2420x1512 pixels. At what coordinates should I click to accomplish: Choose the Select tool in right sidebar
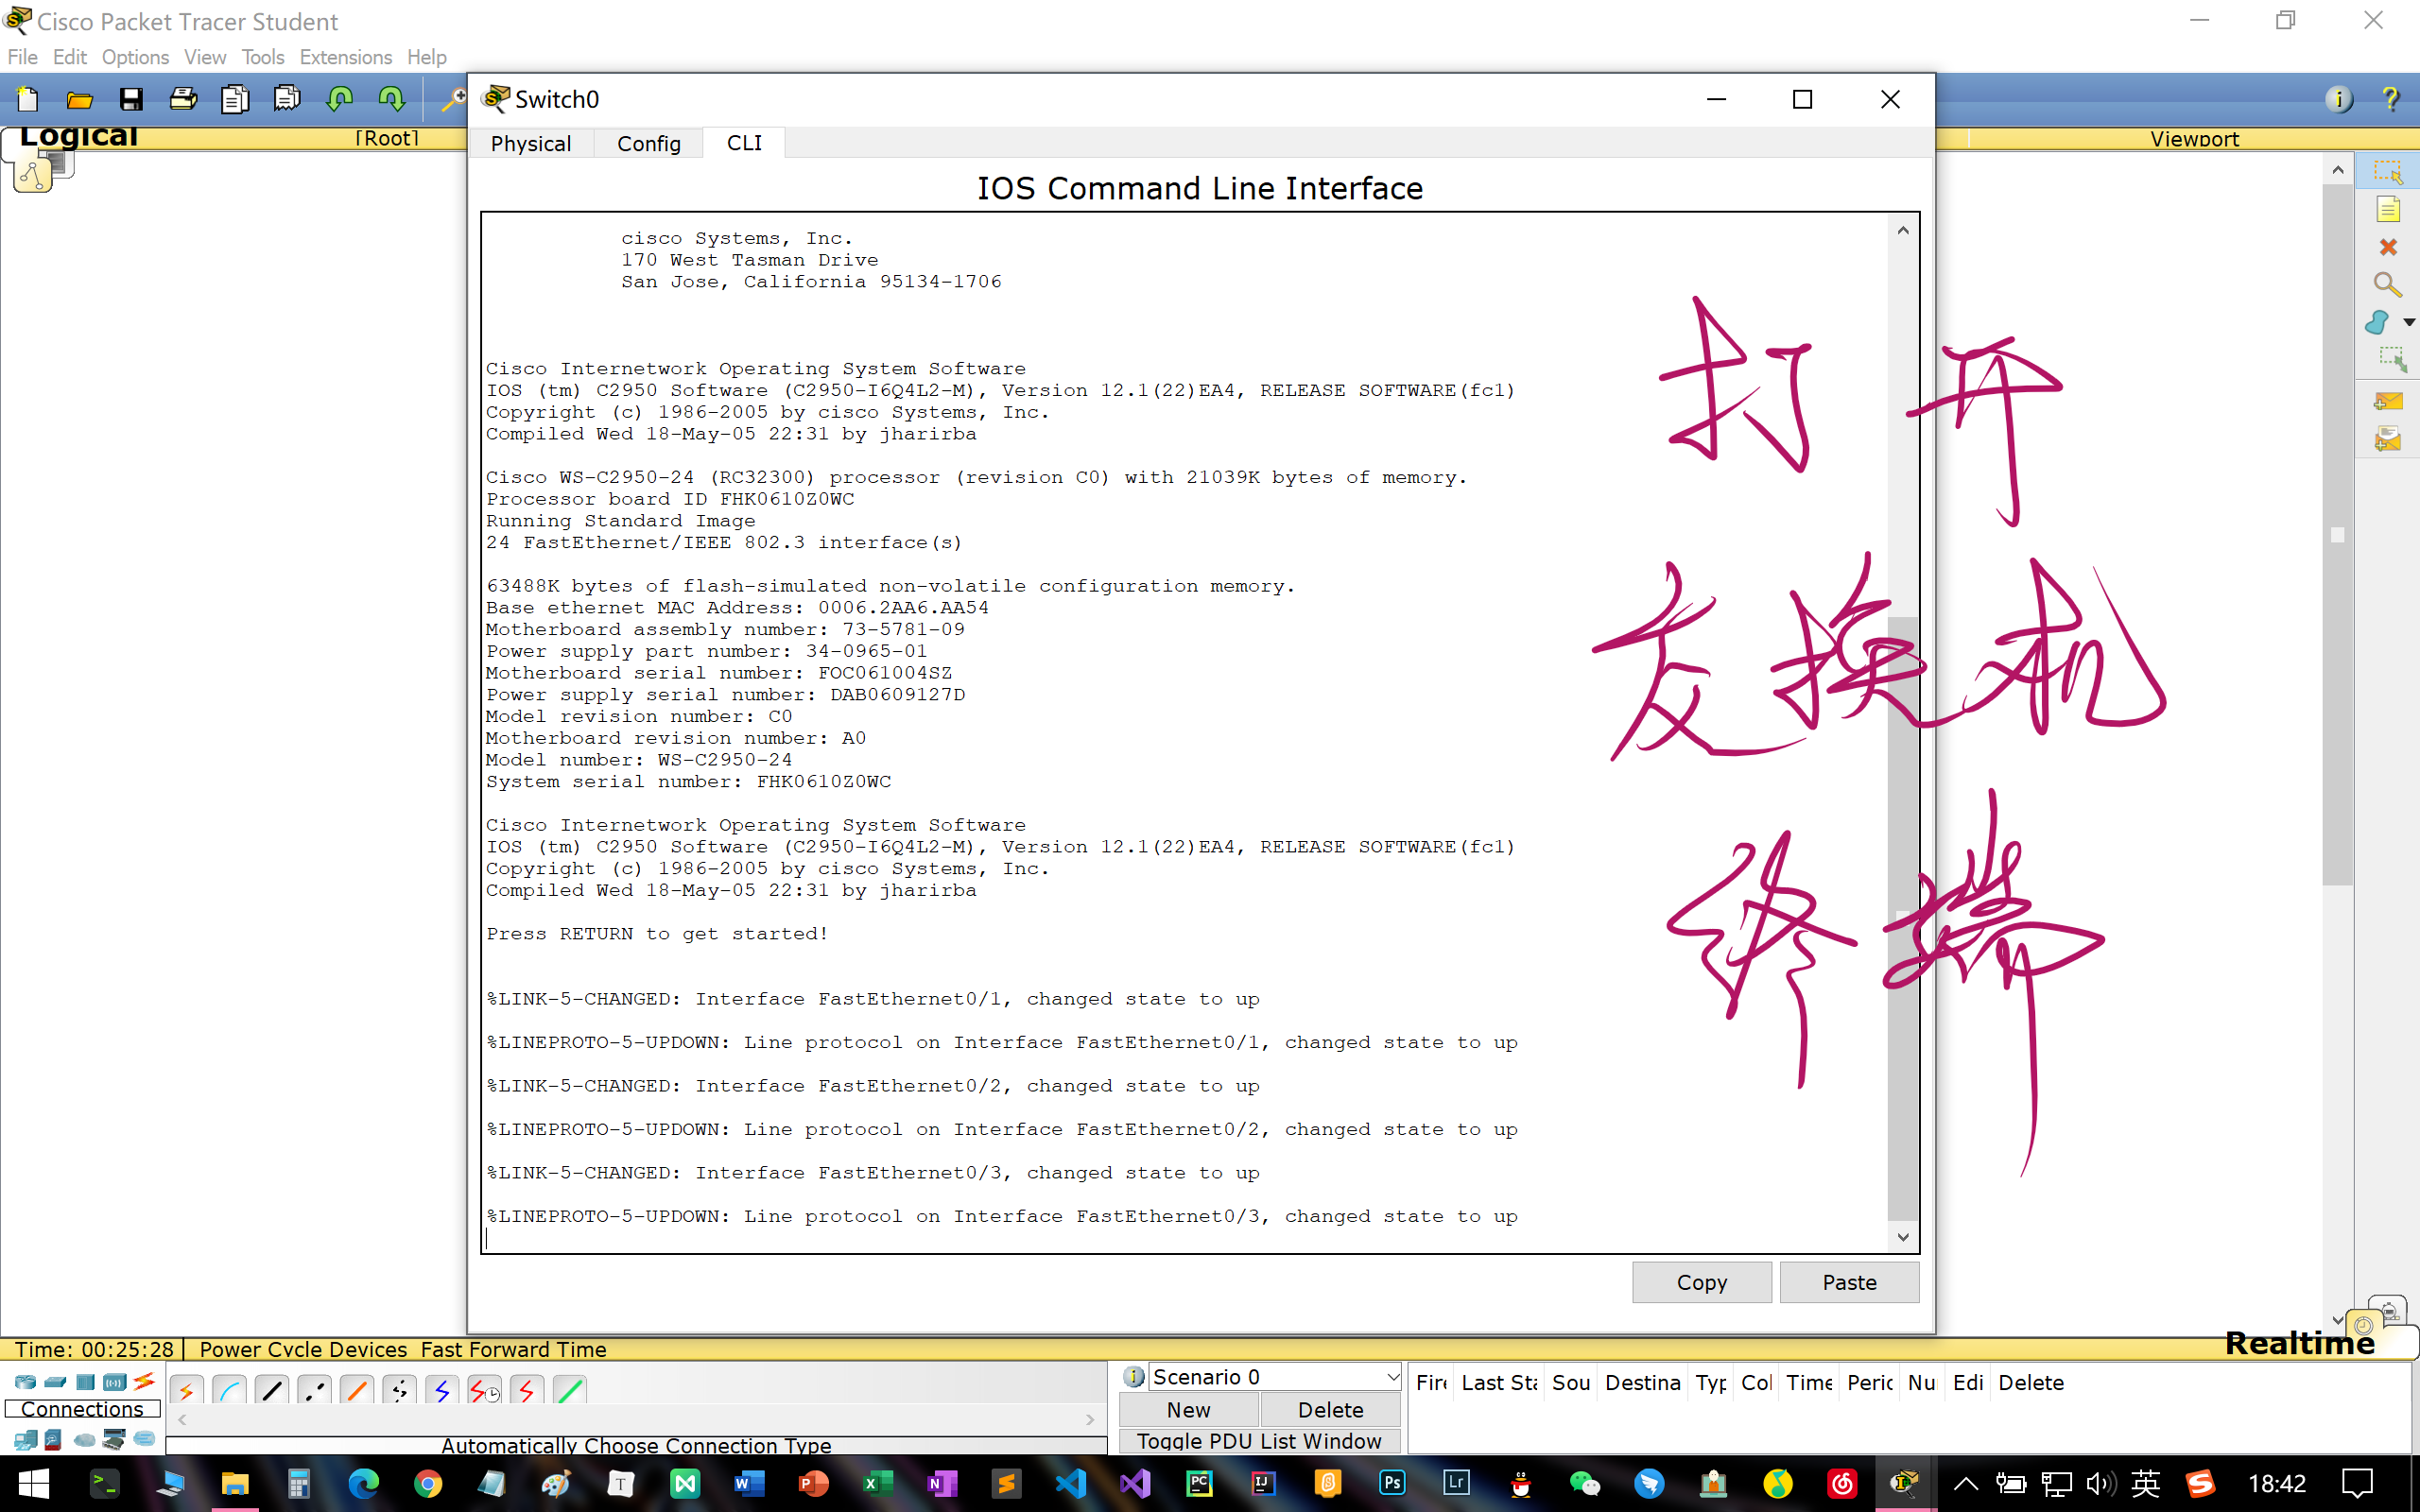2388,172
